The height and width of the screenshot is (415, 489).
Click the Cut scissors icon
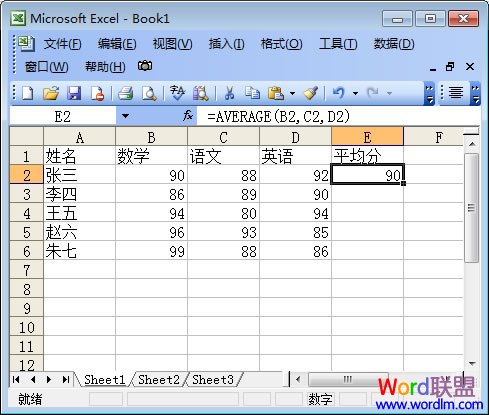pyautogui.click(x=229, y=93)
